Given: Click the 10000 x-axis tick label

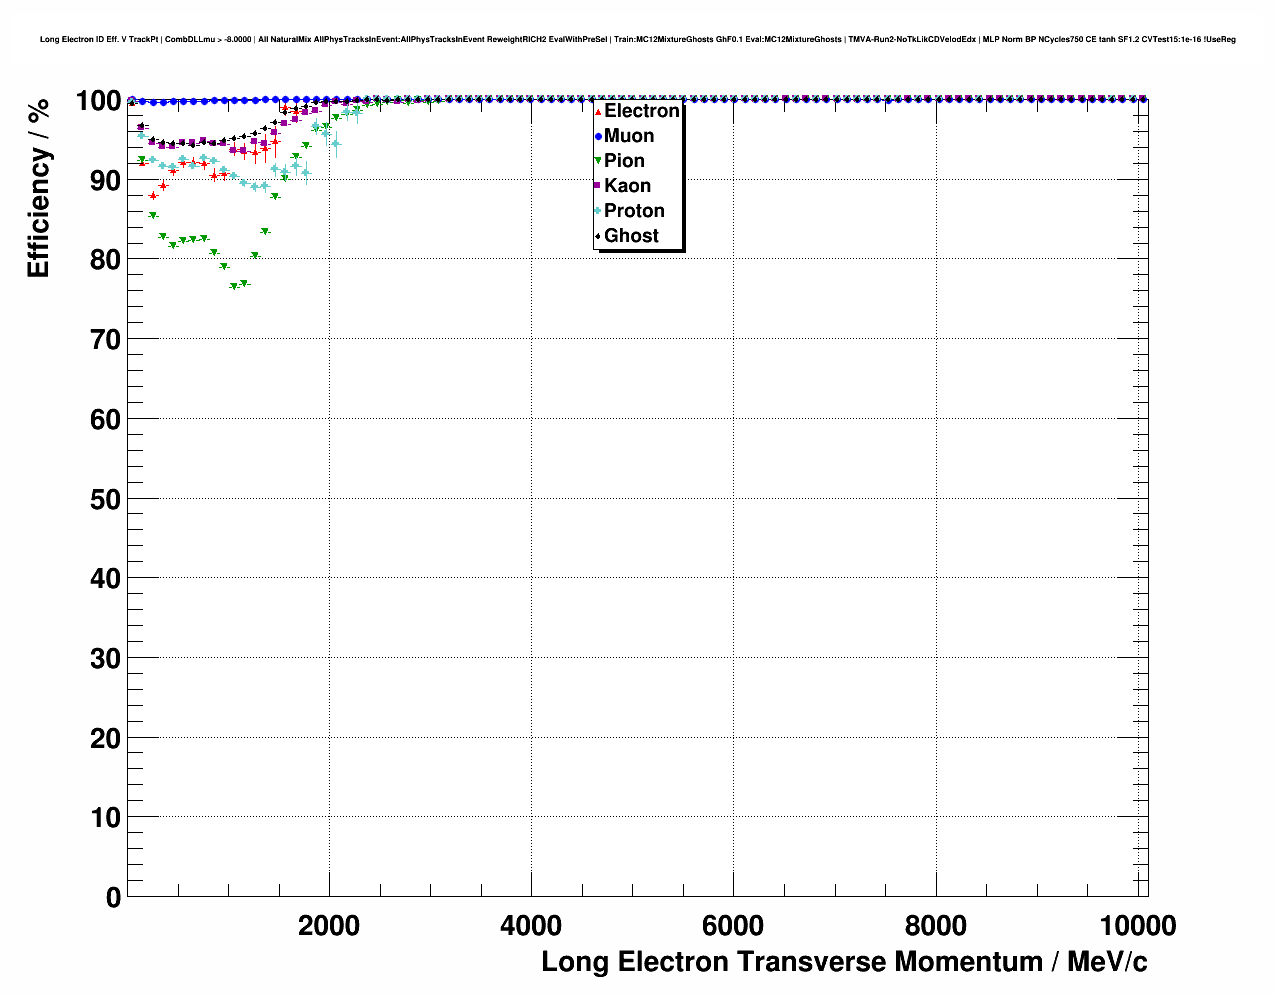Looking at the screenshot, I should coord(1137,926).
